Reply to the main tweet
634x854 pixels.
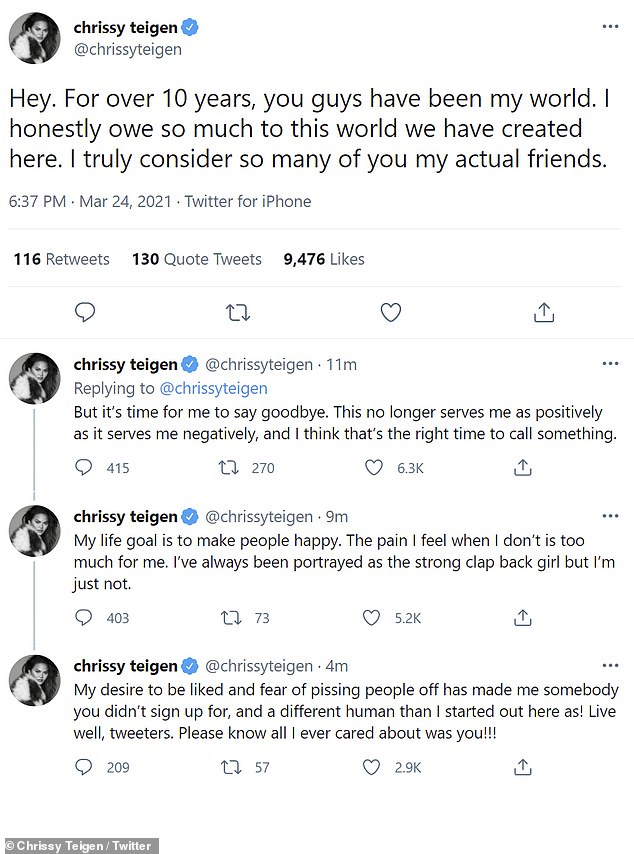click(85, 313)
